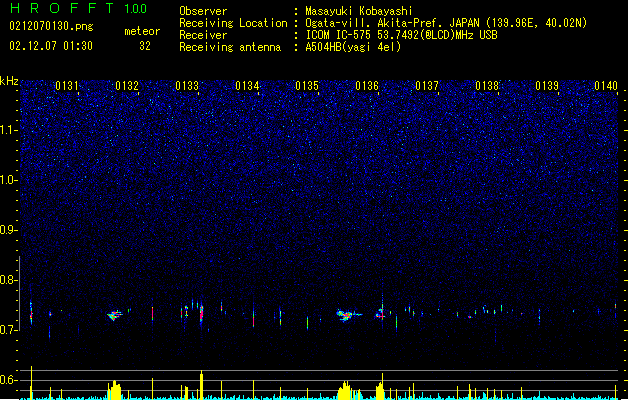629x400 pixels.
Task: Click the 0.7 kHz axis label
Action: point(9,330)
